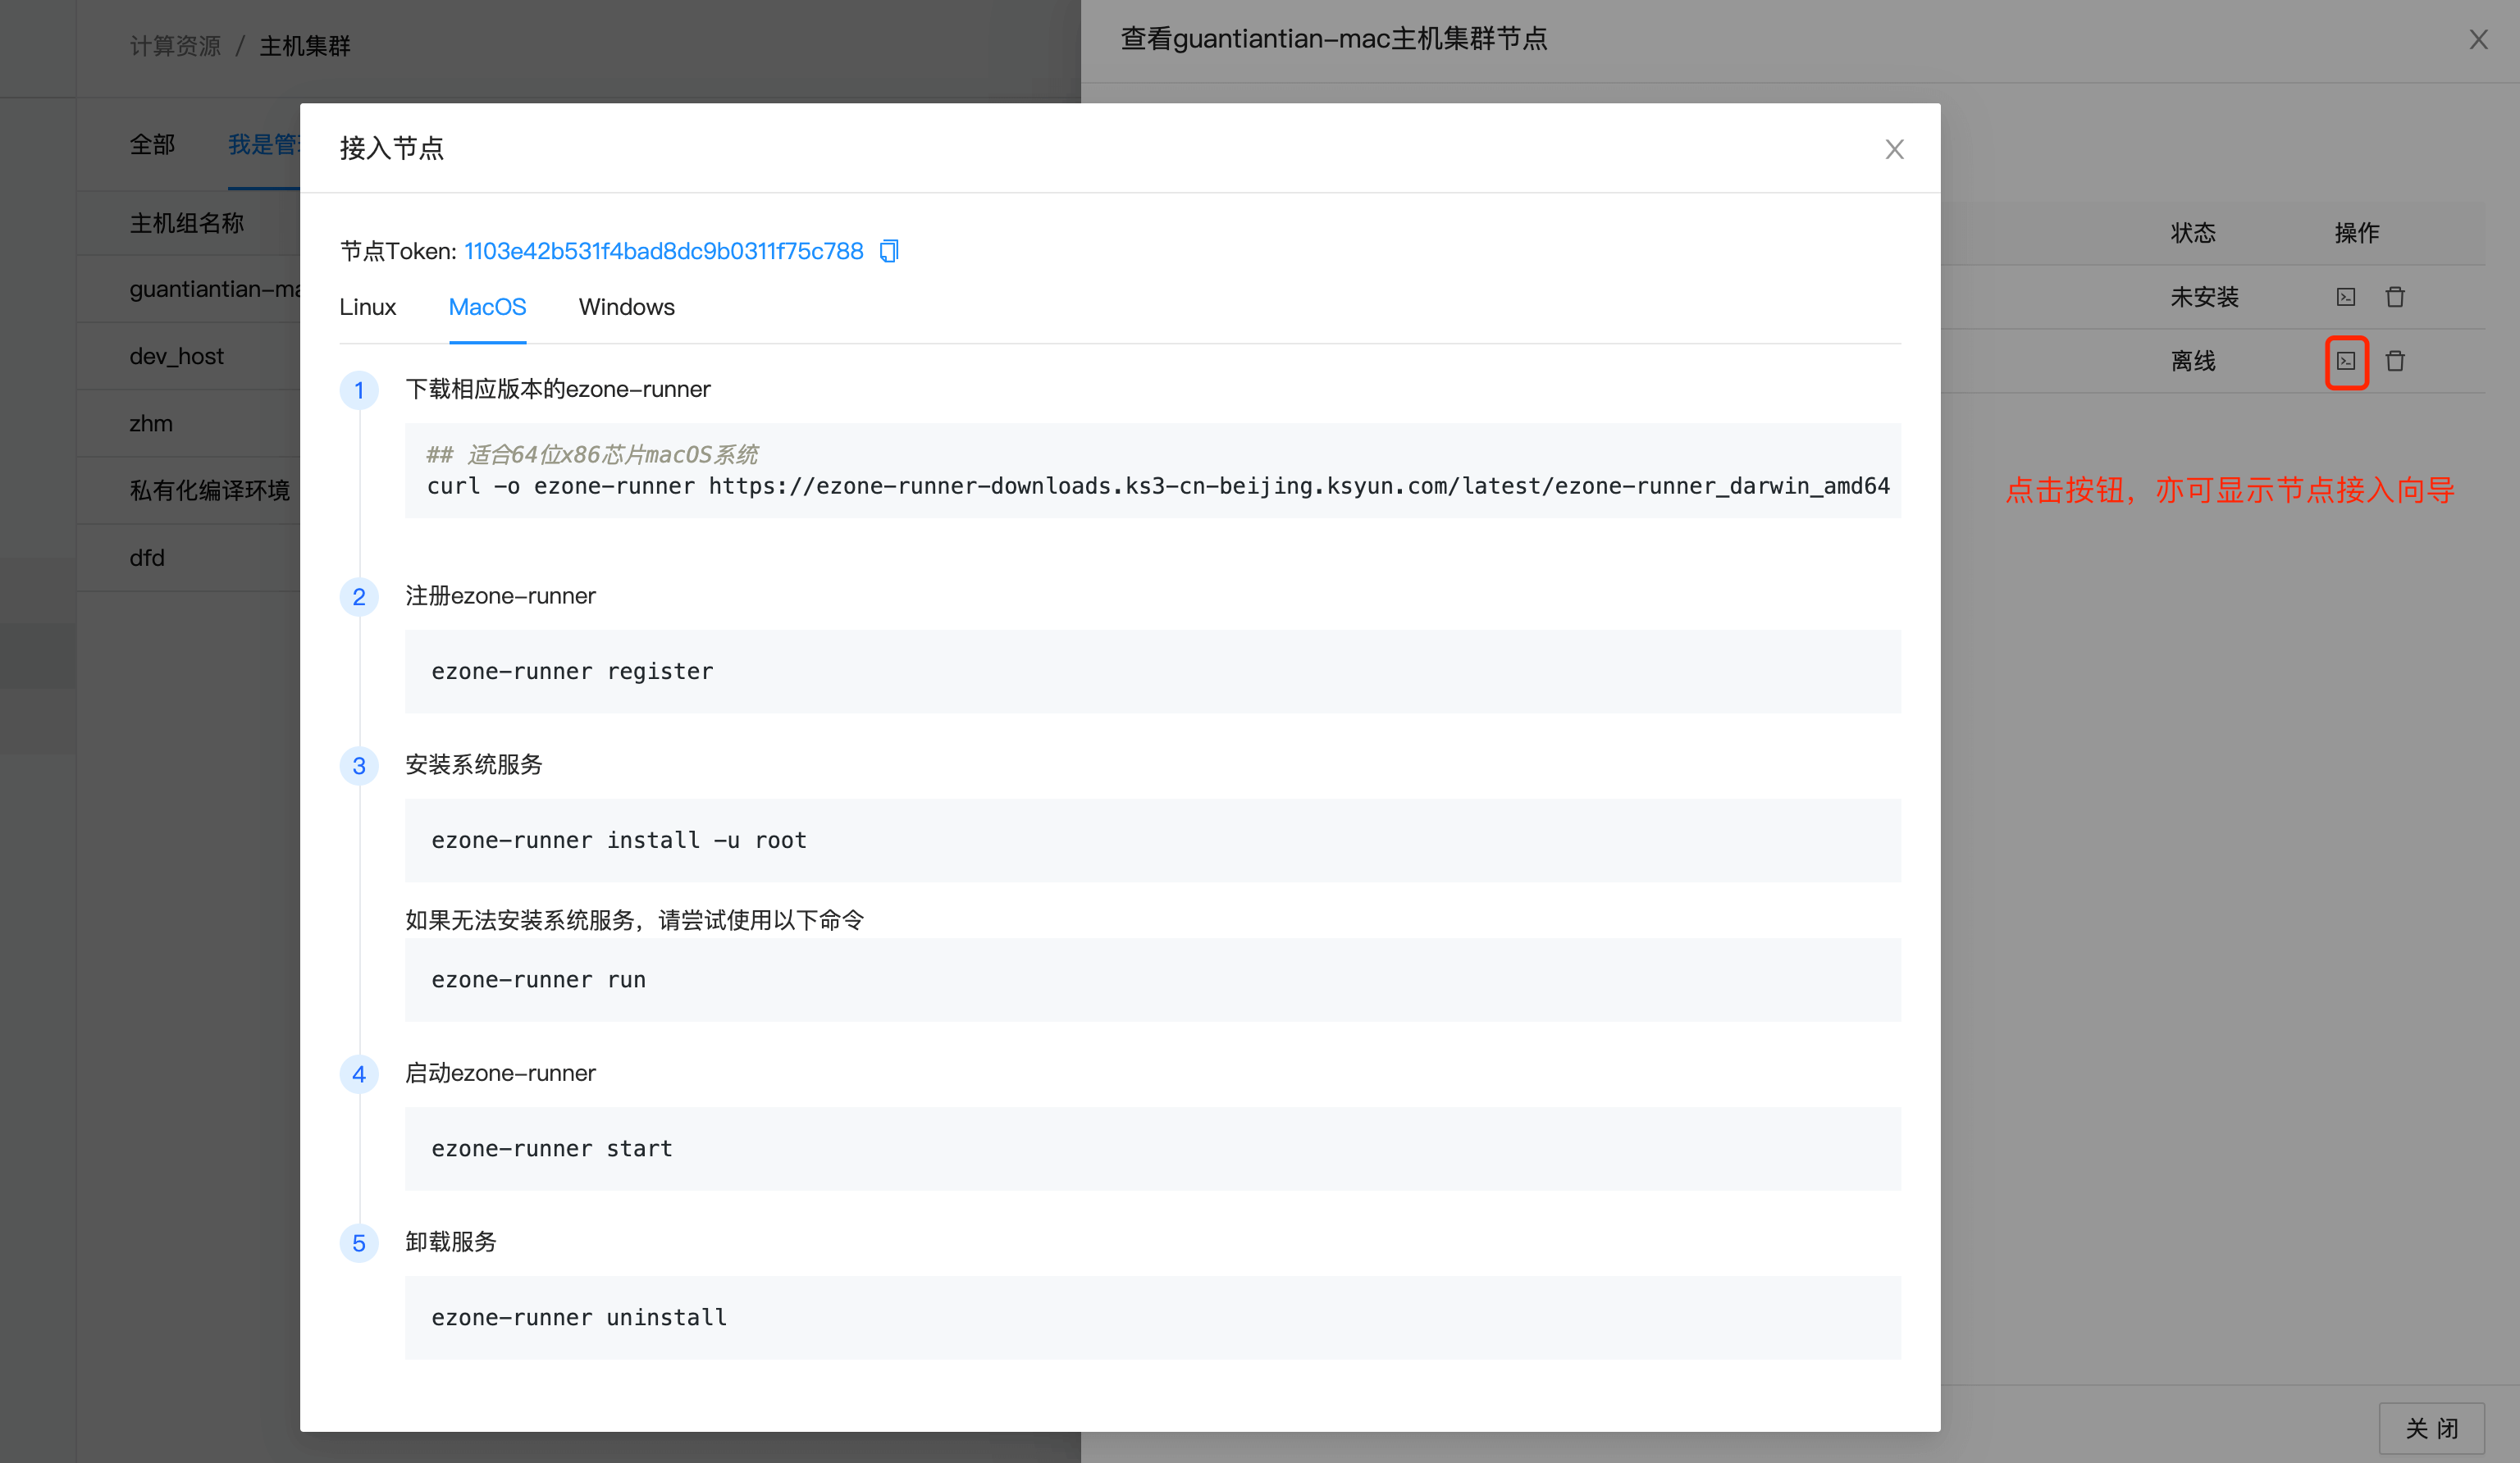Delete the 未安装 node with trash icon
The image size is (2520, 1463).
click(2395, 297)
